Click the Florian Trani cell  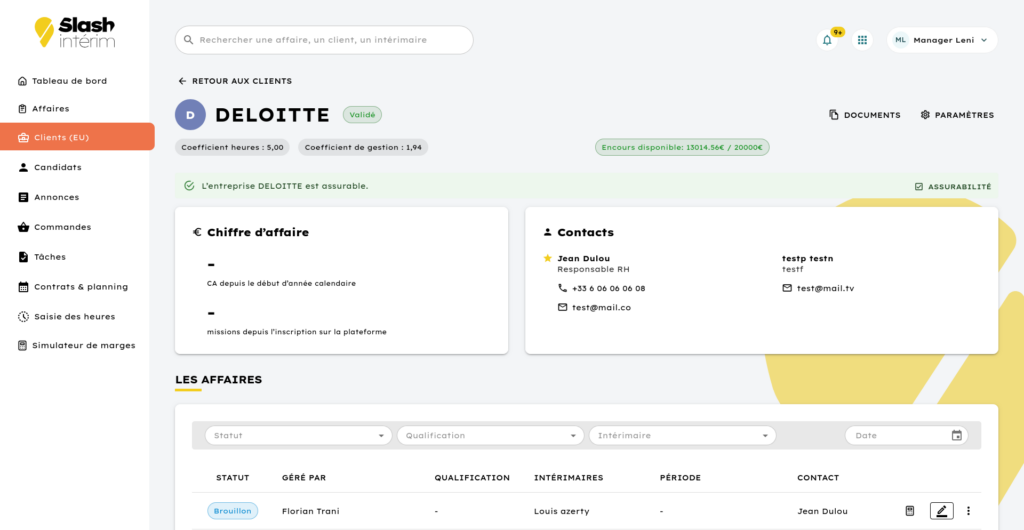point(310,511)
